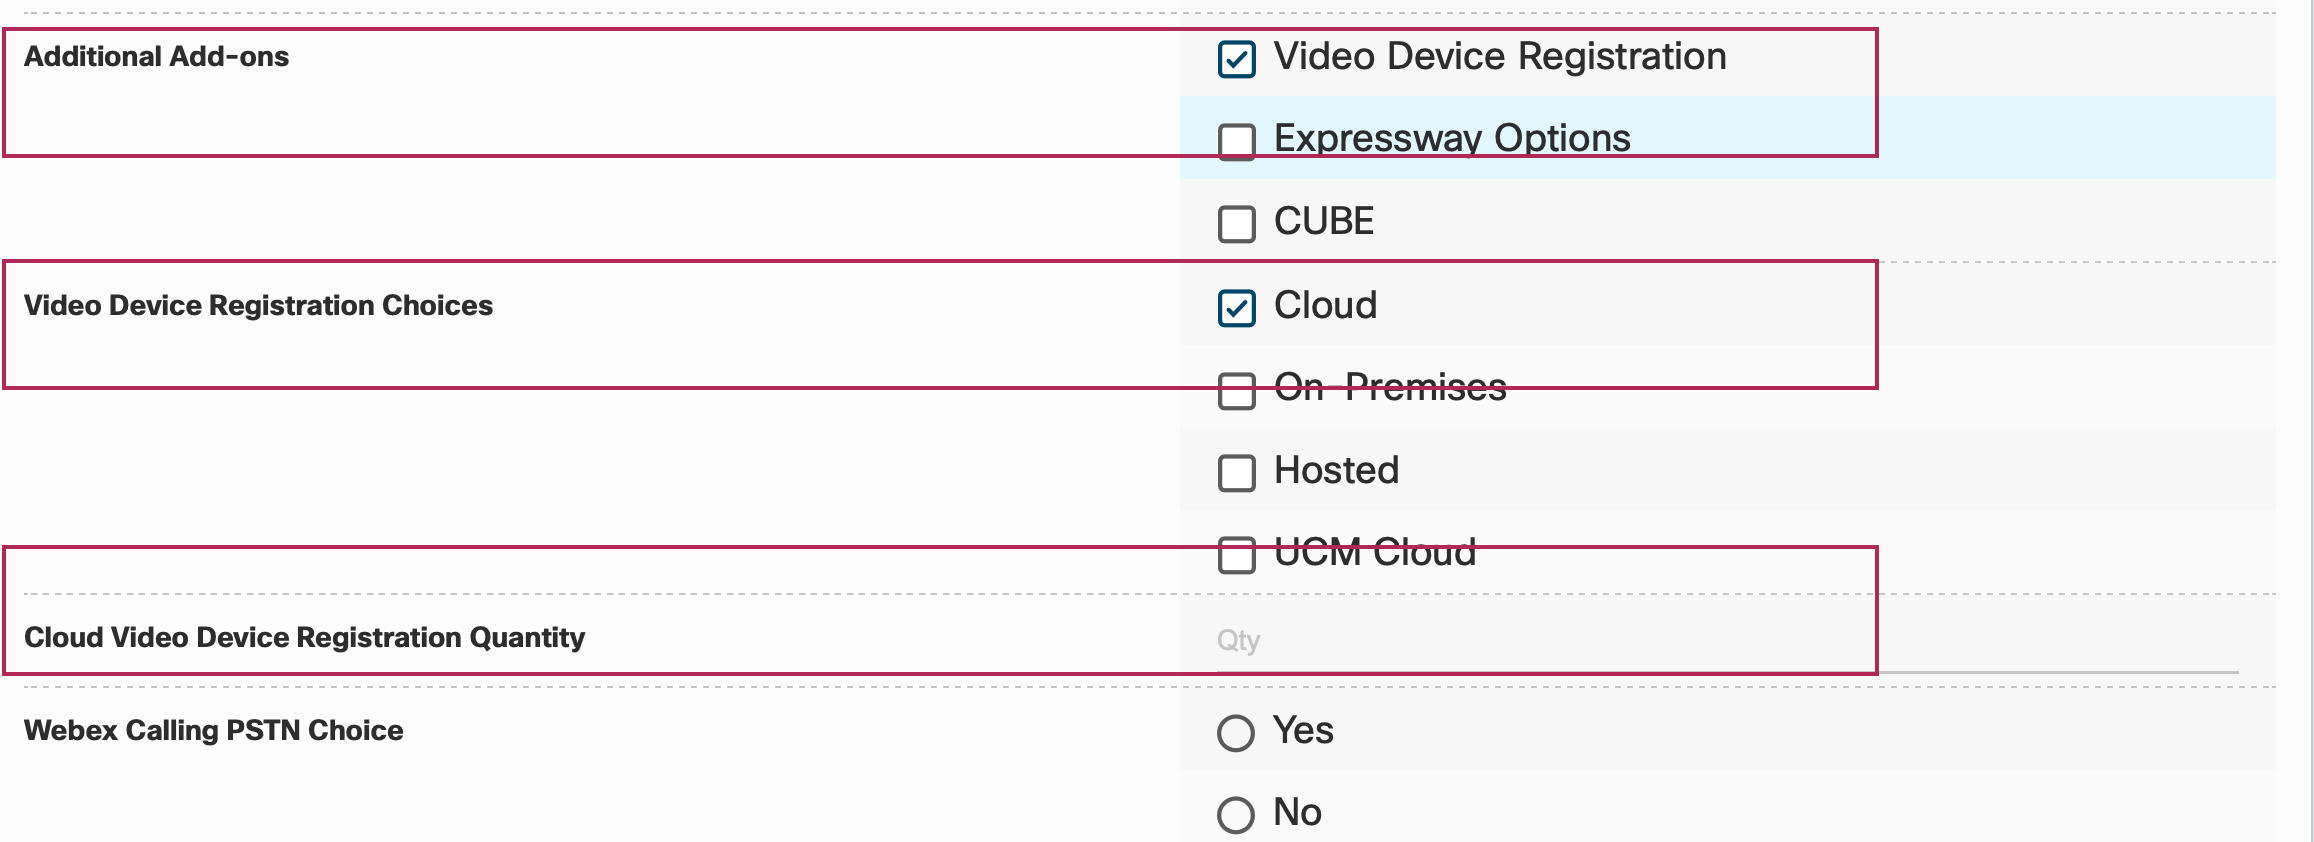
Task: Click the Additional Add-ons section label
Action: pos(155,56)
